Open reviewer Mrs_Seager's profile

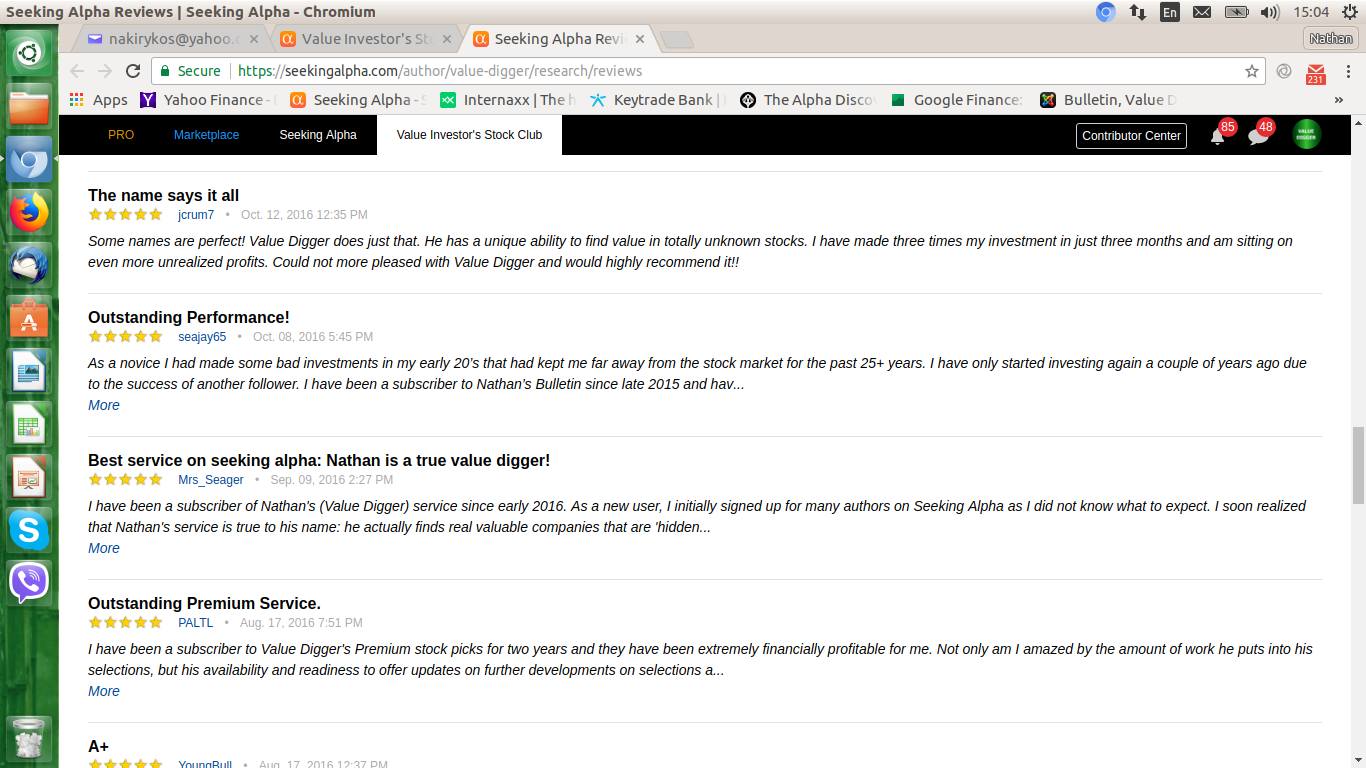[211, 480]
